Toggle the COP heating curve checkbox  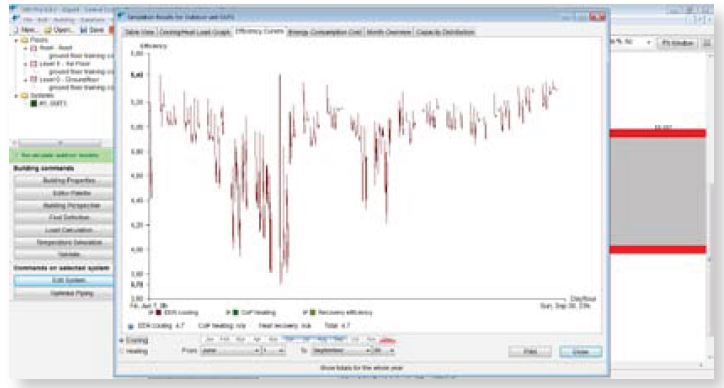tap(228, 313)
